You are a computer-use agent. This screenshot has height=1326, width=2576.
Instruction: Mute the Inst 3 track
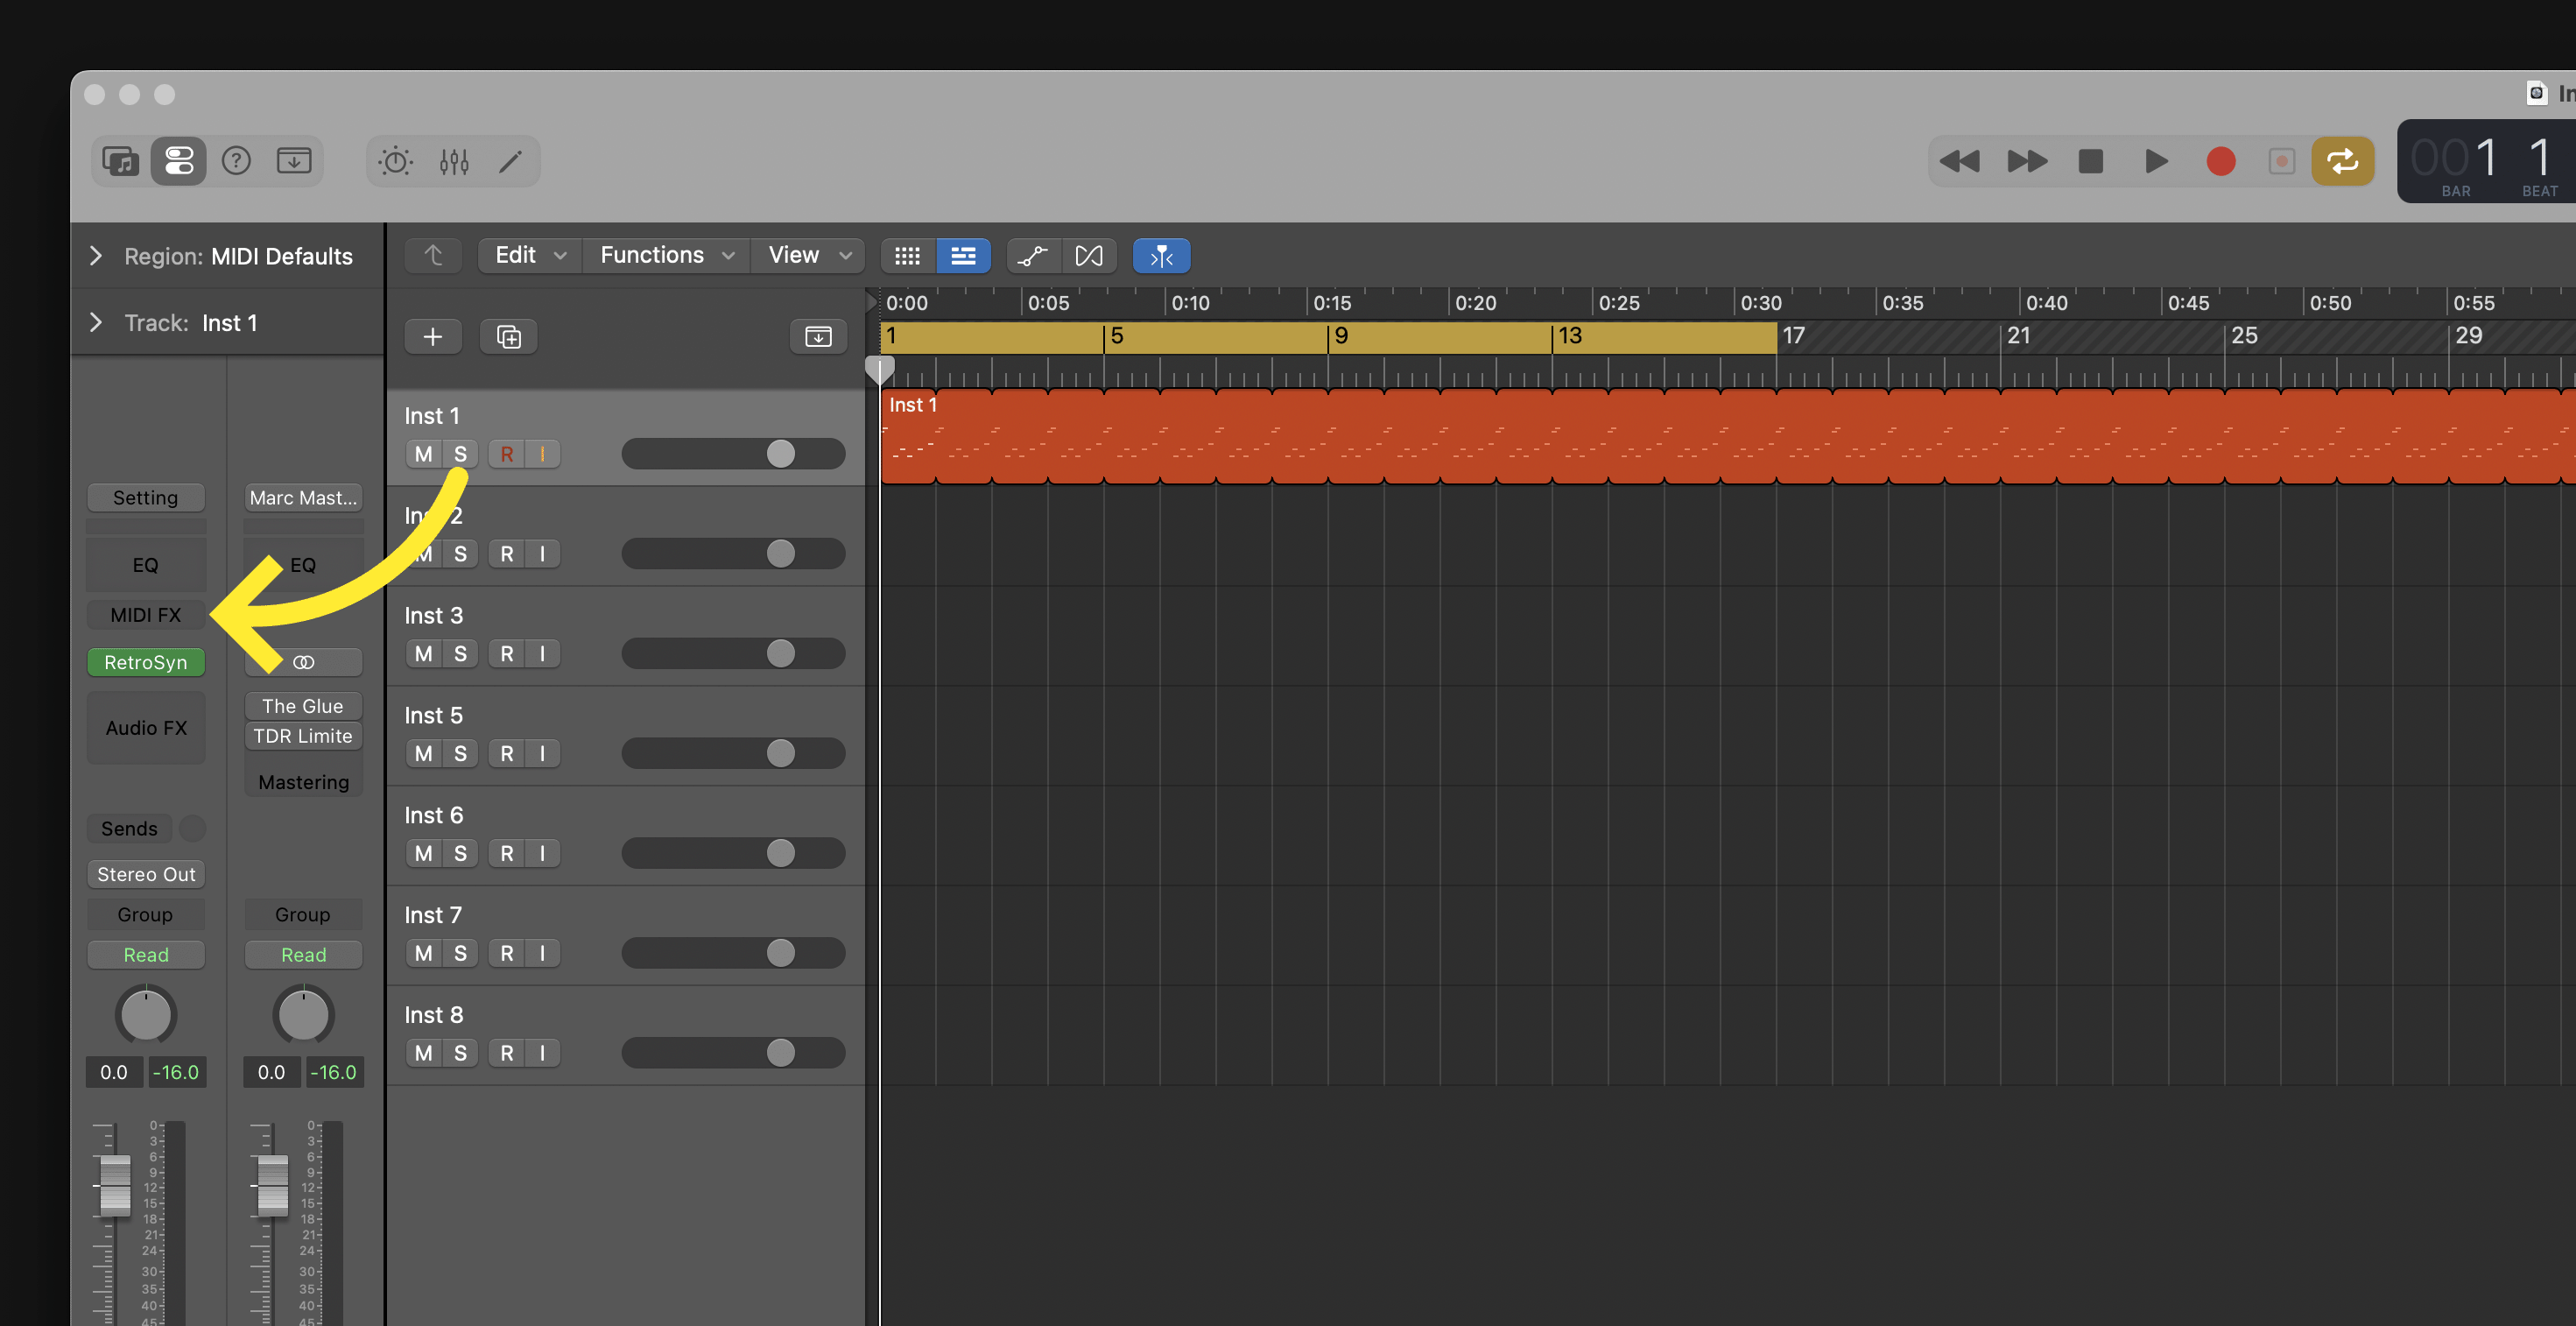tap(424, 654)
